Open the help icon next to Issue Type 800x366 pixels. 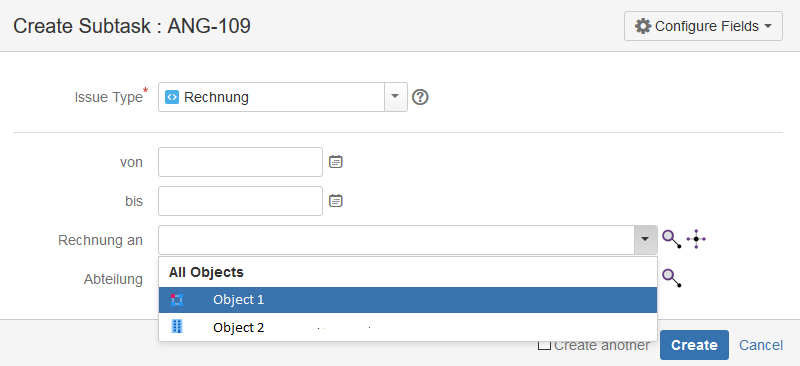(x=420, y=97)
